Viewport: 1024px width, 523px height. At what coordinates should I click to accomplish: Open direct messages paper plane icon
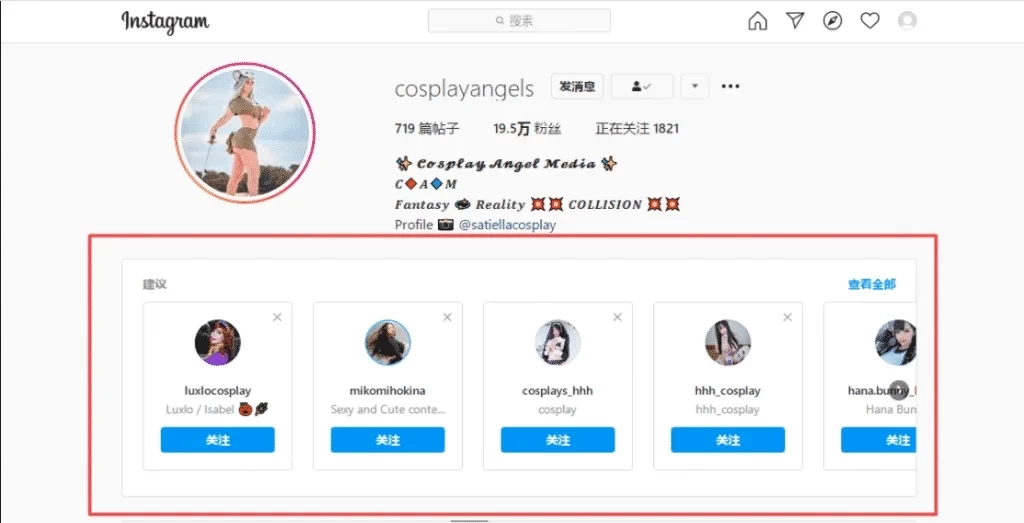[795, 21]
